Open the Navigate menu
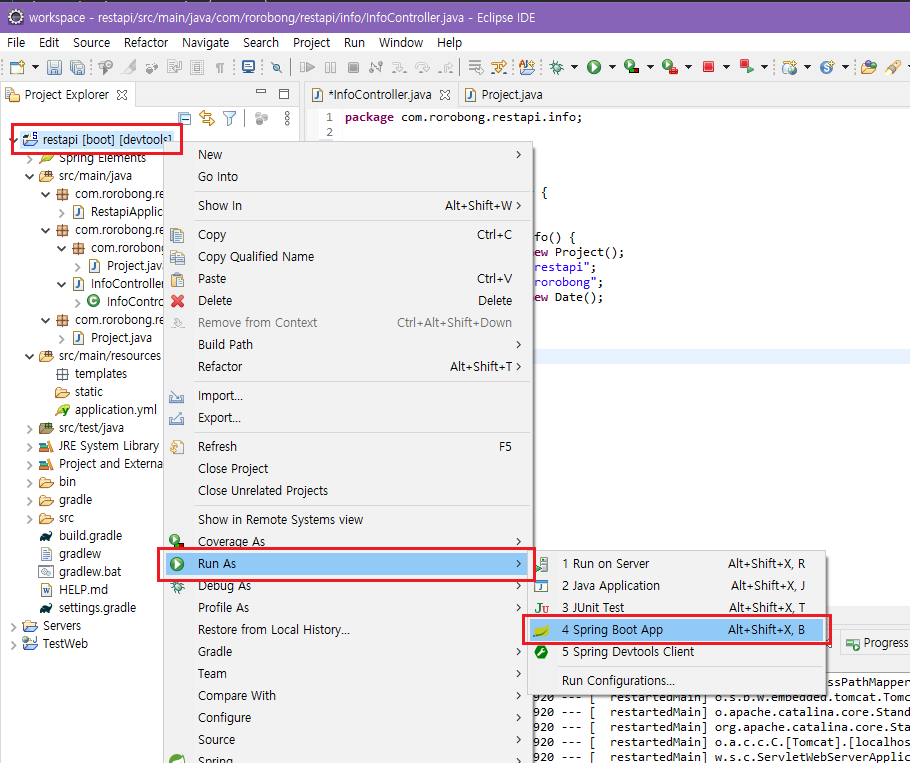Viewport: 910px width, 763px height. click(205, 43)
